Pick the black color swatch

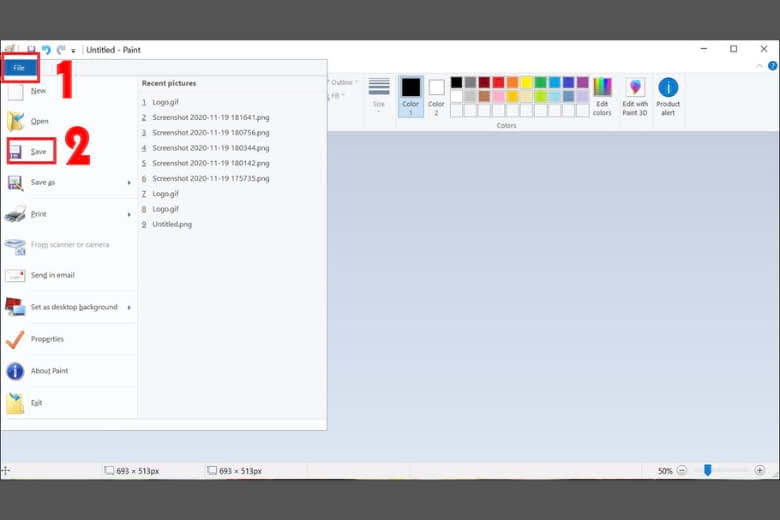pyautogui.click(x=456, y=82)
